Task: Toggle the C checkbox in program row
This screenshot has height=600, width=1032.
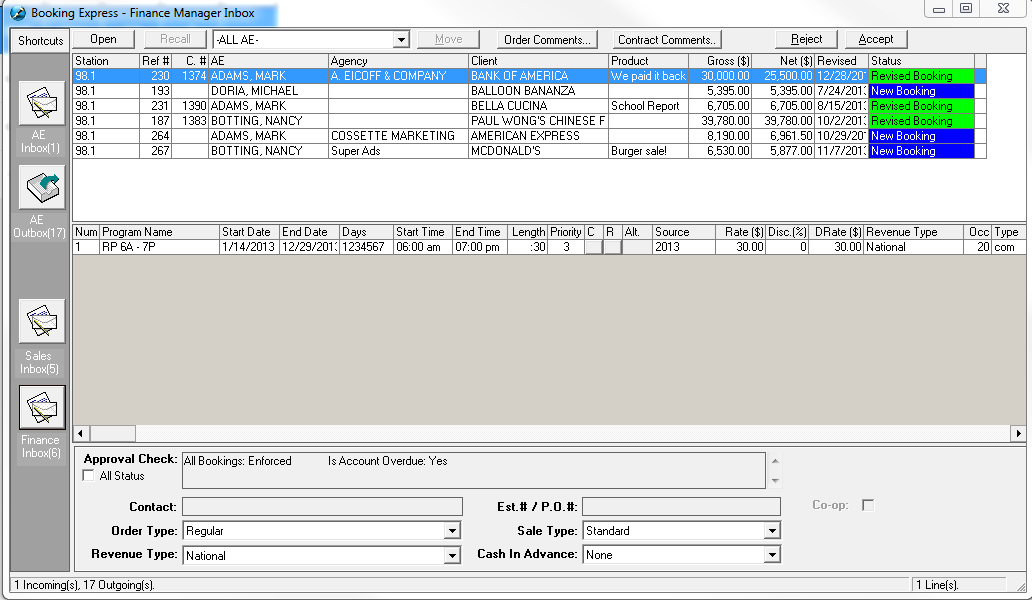Action: pyautogui.click(x=593, y=247)
